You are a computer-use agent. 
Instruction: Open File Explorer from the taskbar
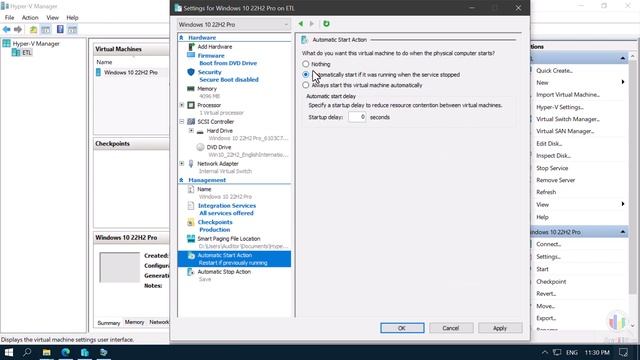click(47, 352)
